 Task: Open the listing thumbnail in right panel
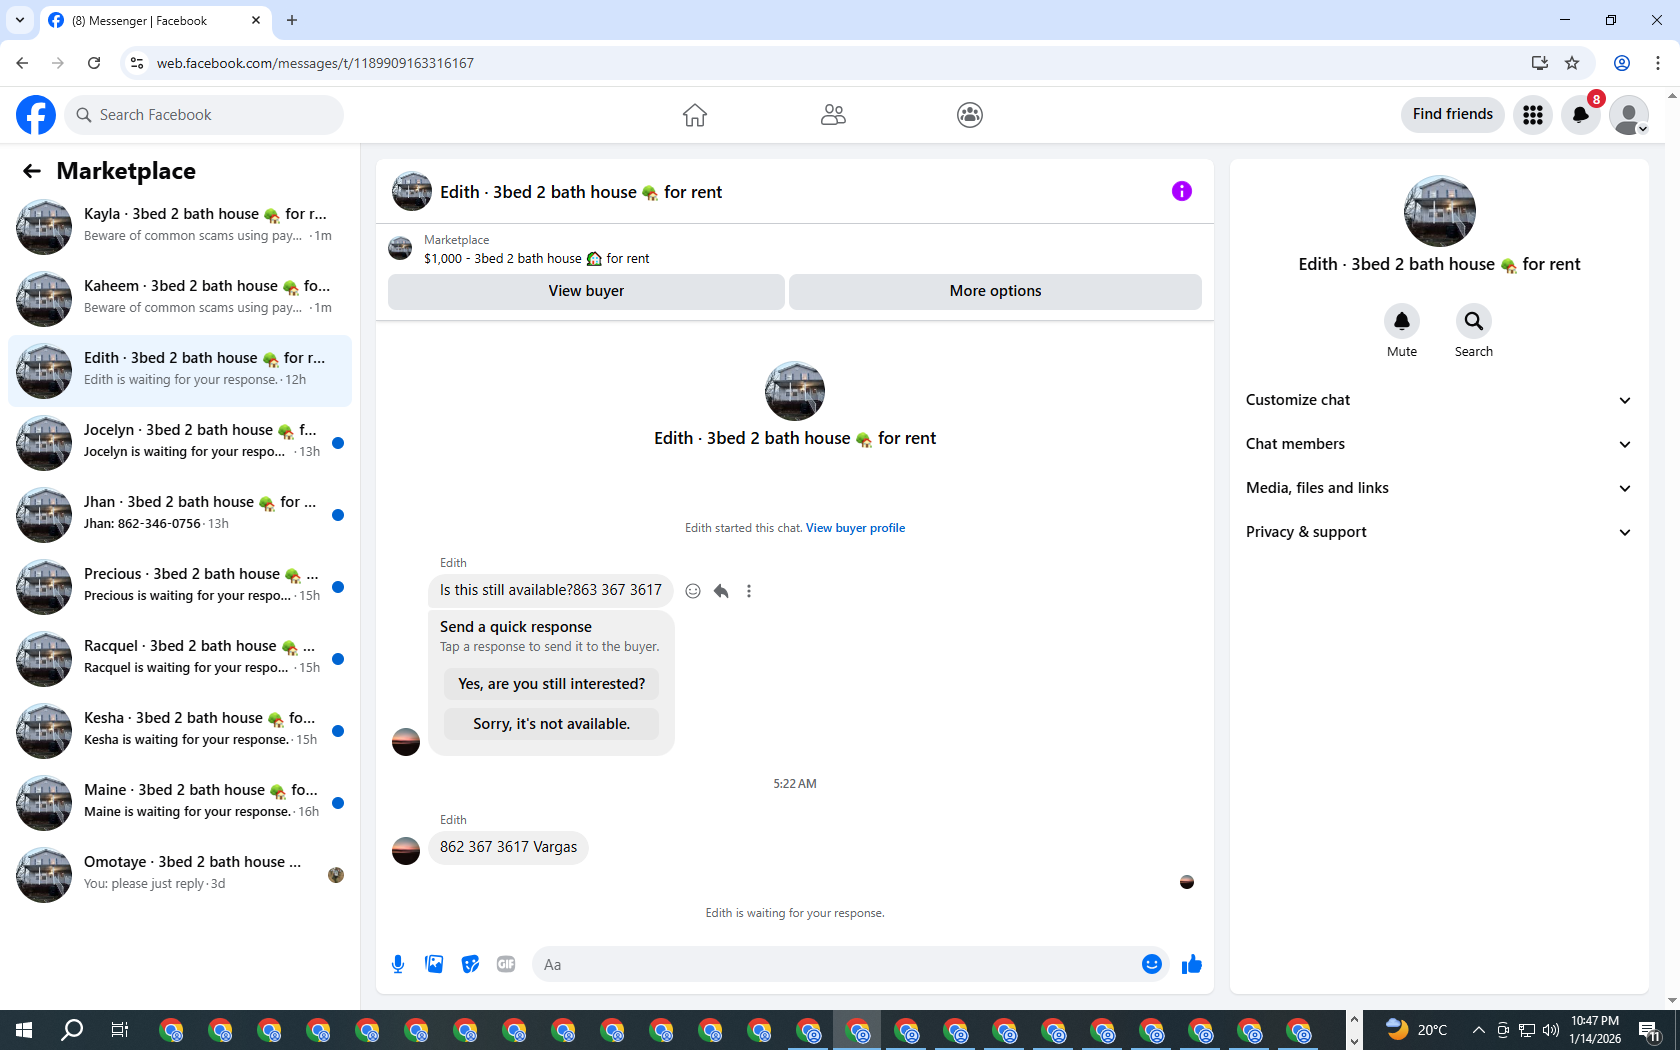coord(1439,211)
